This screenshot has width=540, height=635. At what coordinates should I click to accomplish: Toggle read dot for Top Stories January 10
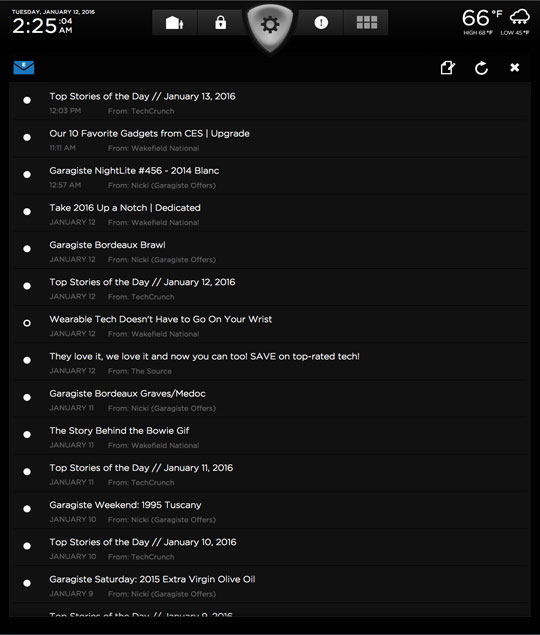coord(27,546)
